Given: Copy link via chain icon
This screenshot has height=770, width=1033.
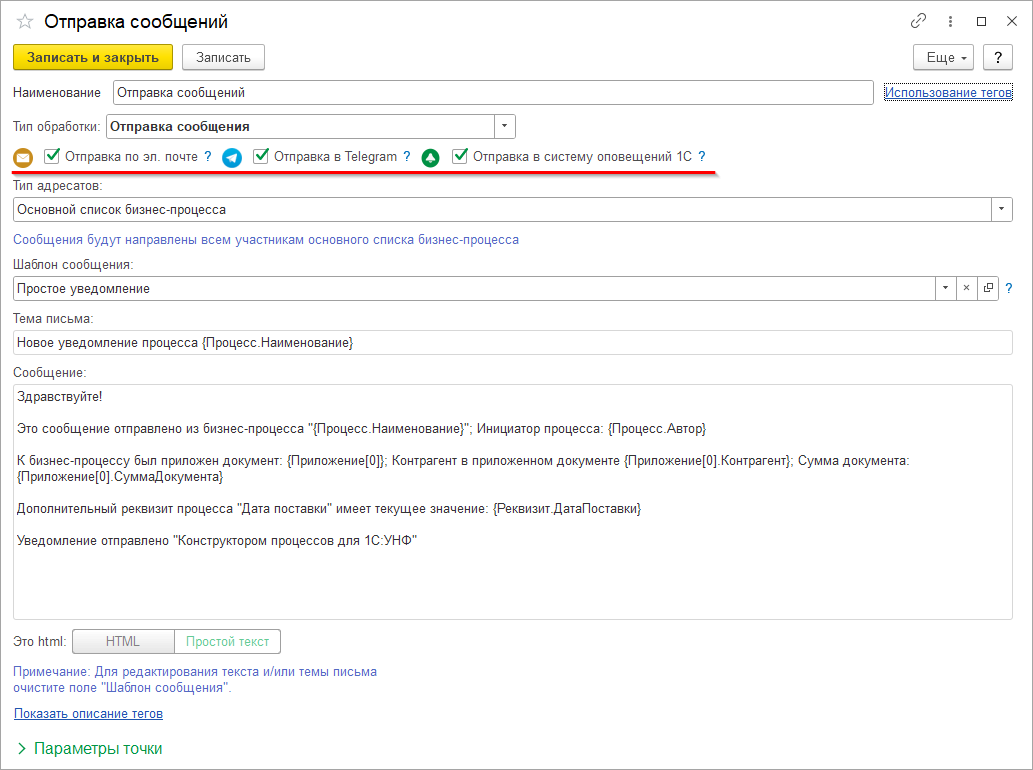Looking at the screenshot, I should [918, 21].
